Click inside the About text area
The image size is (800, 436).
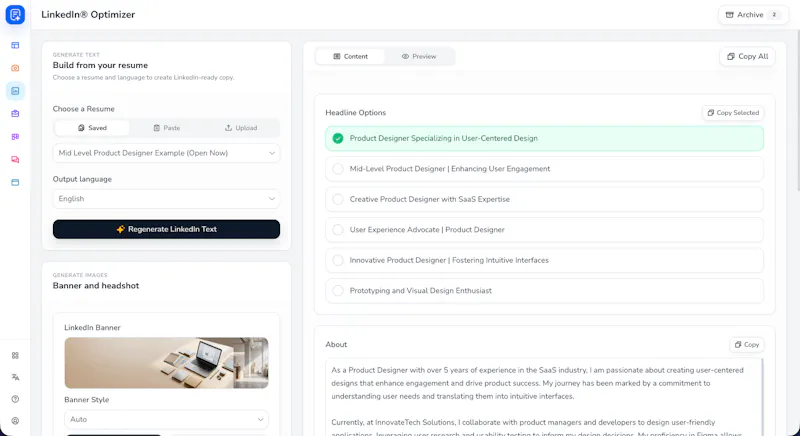point(542,397)
